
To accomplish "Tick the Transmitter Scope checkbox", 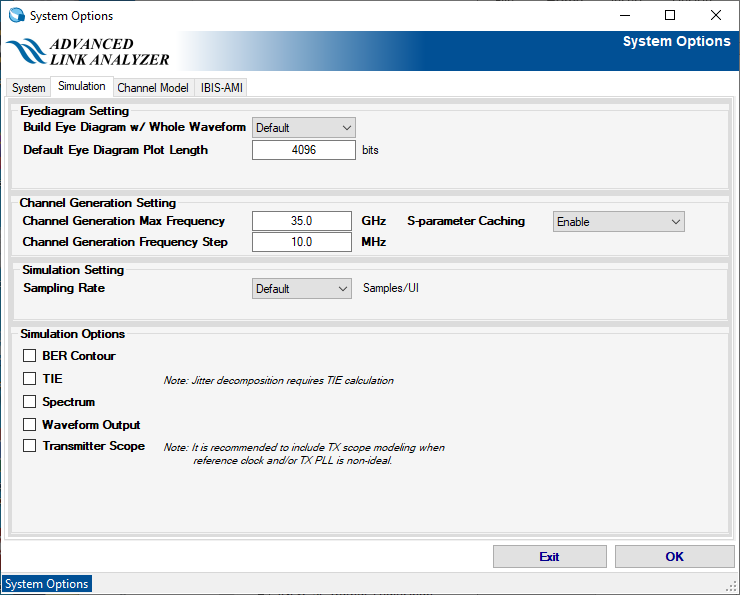I will [x=30, y=446].
